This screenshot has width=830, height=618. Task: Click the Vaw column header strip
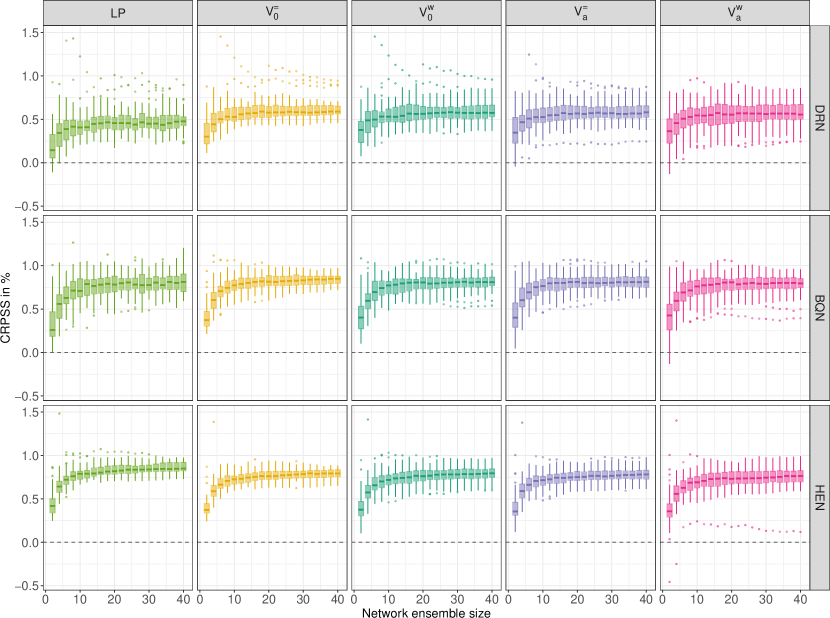735,12
